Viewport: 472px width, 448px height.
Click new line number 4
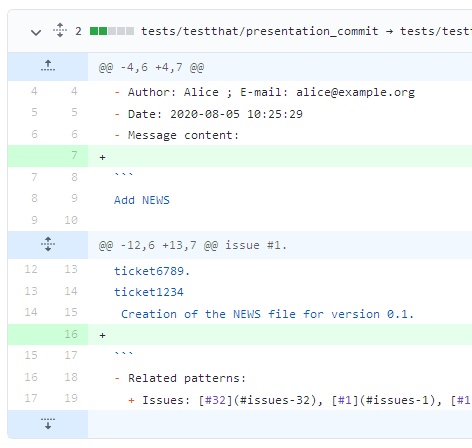click(74, 91)
